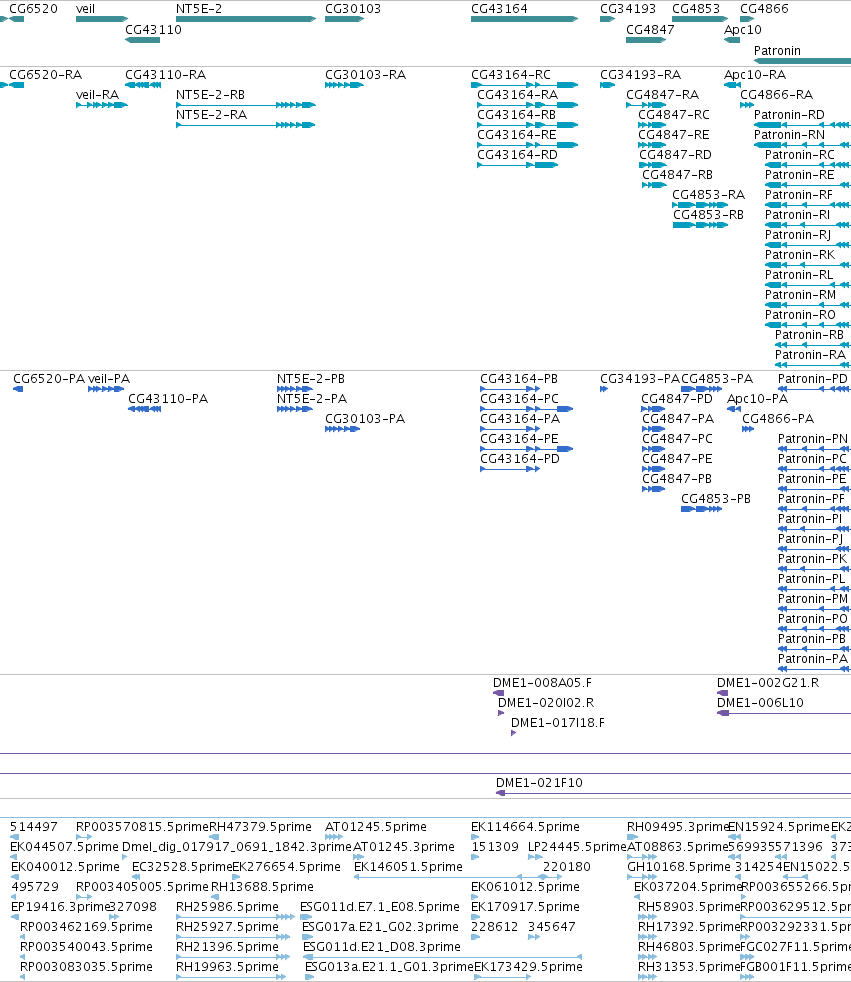
Task: Select transcript CG4847-RB label
Action: [x=678, y=175]
